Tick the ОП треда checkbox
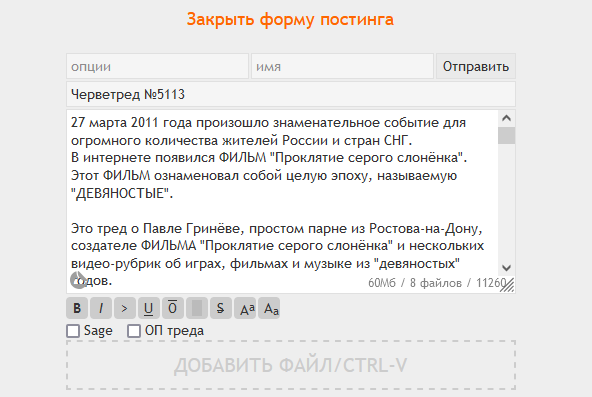The image size is (592, 397). pos(134,331)
